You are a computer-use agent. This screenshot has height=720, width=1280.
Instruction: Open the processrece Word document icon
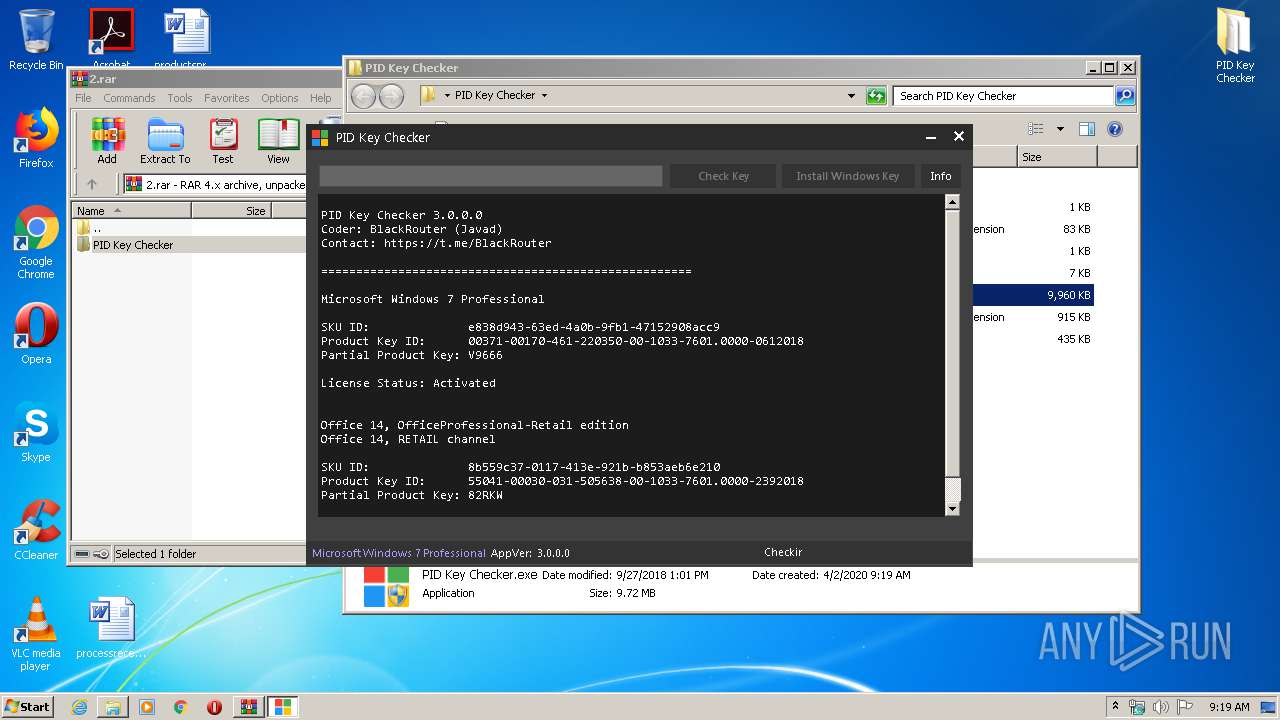pos(111,628)
